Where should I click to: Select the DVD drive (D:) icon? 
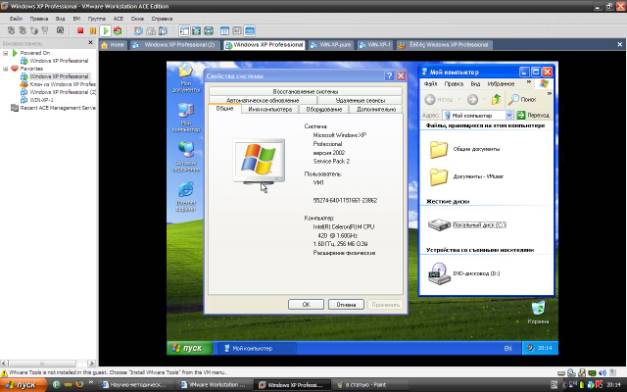(x=439, y=273)
